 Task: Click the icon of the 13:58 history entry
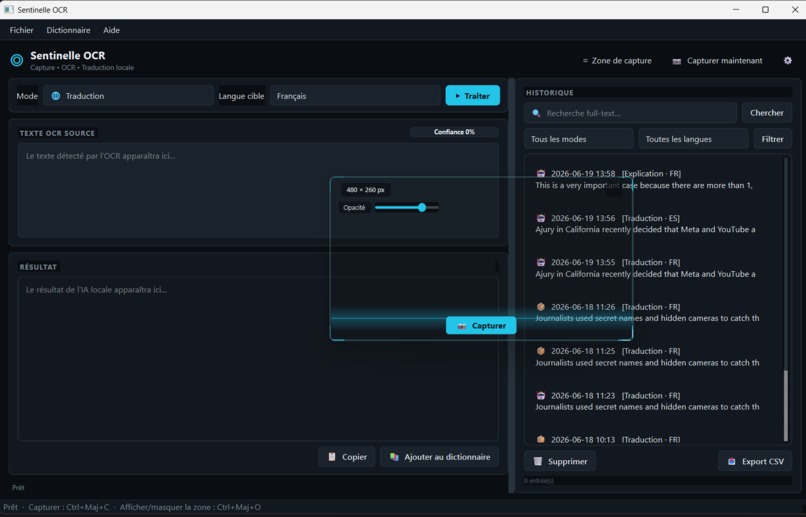541,174
